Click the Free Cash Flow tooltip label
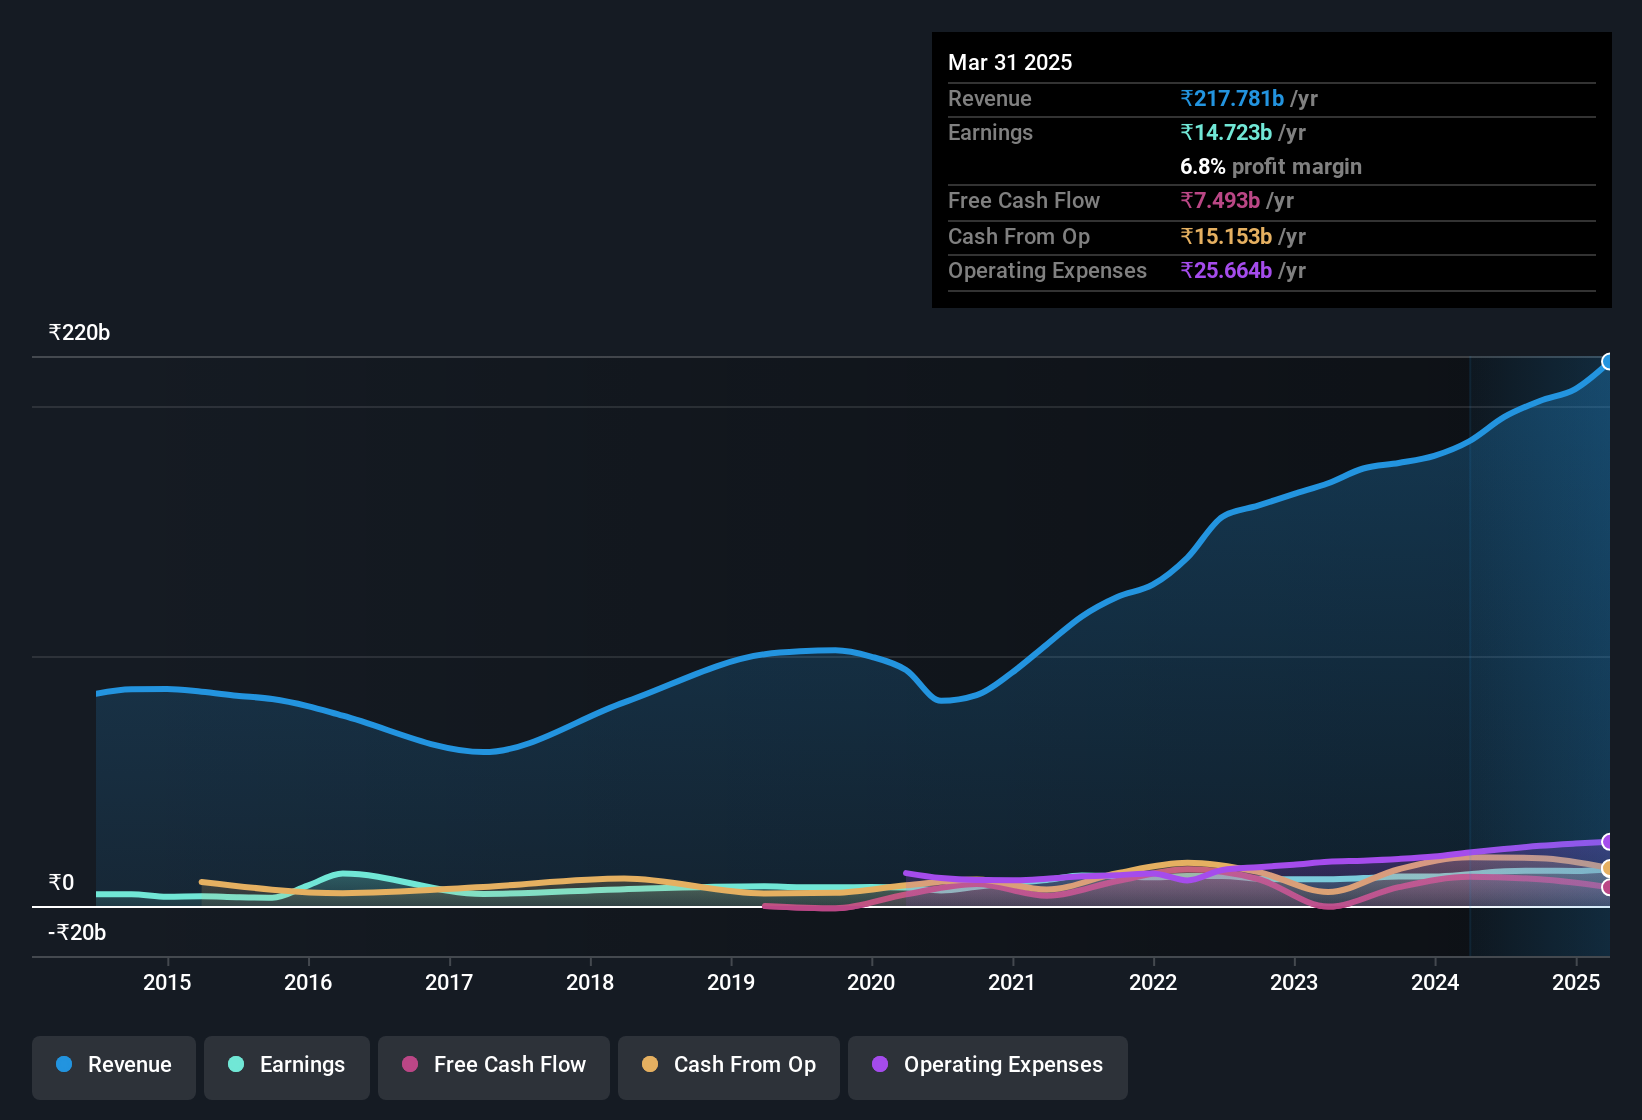 click(1024, 200)
